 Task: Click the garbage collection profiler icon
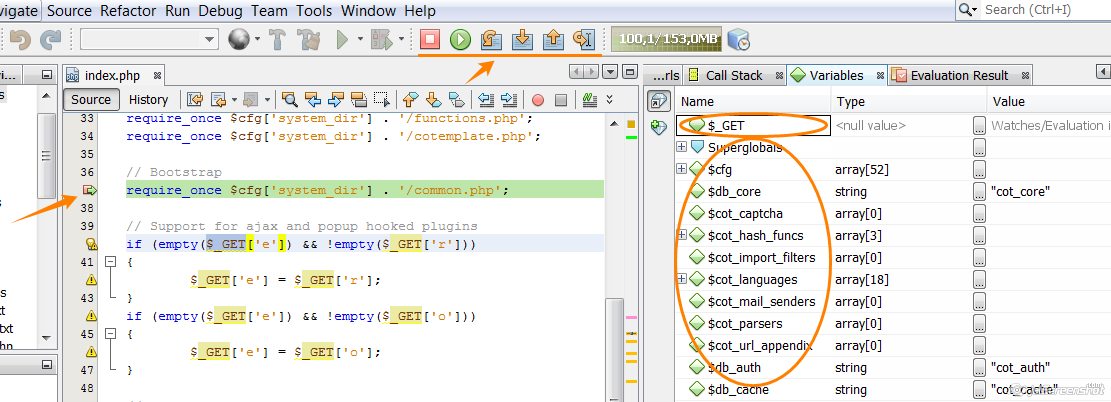[738, 39]
